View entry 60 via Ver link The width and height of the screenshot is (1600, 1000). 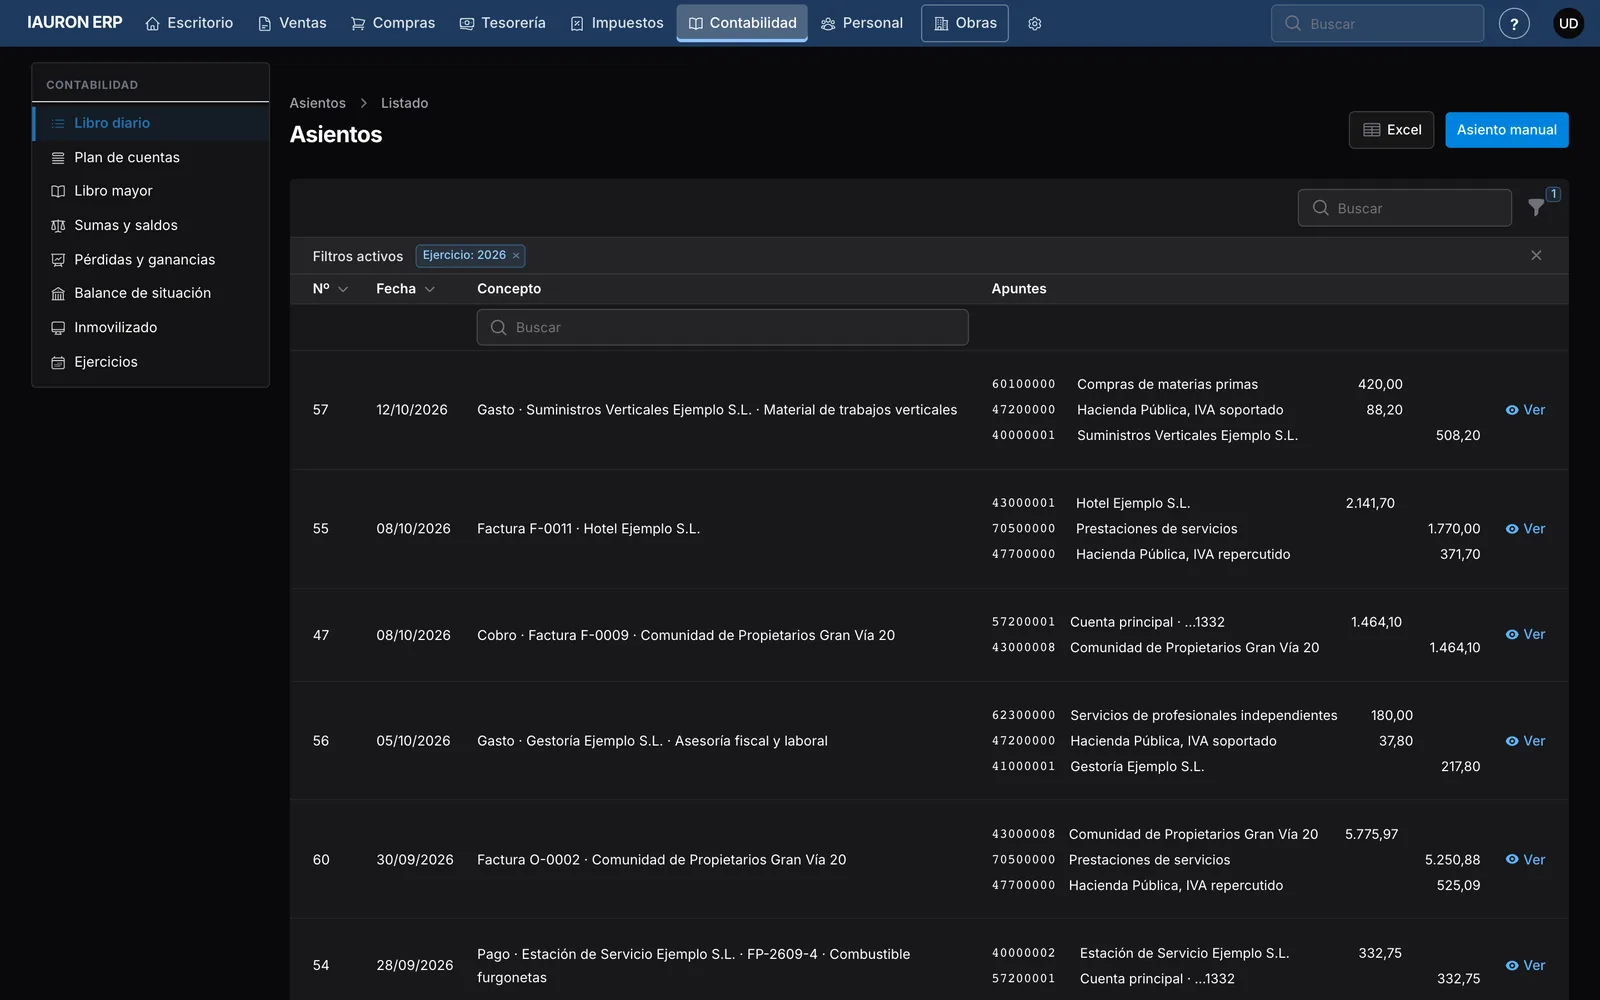point(1525,860)
